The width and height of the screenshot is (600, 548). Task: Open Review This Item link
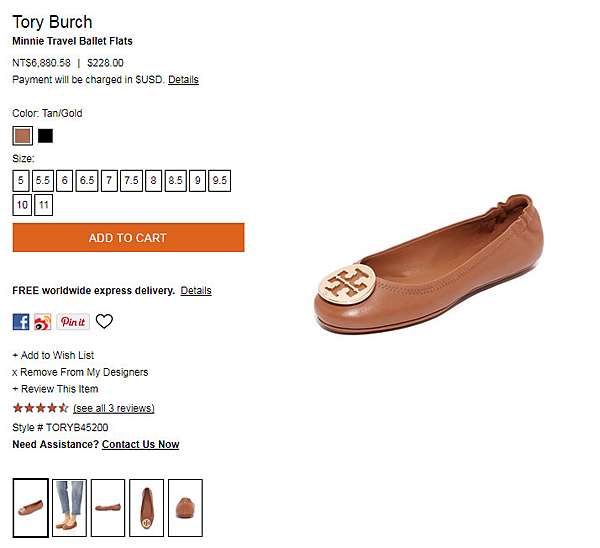click(x=58, y=389)
